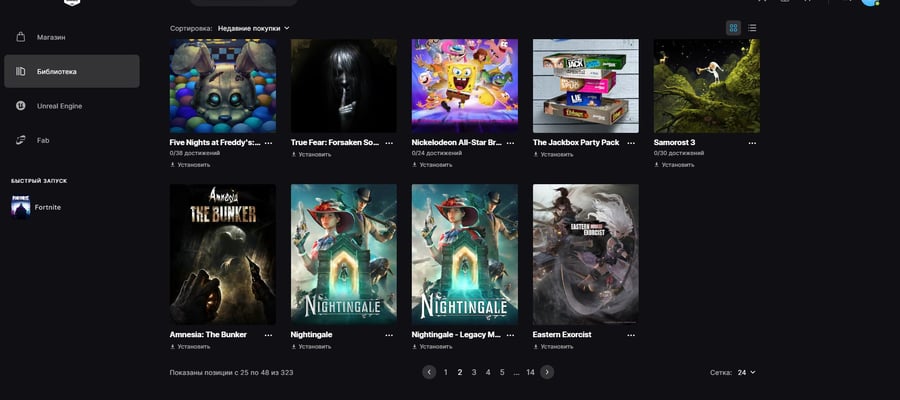Install Eastern Exorcist
Viewport: 900px width, 400px height.
[x=553, y=347]
